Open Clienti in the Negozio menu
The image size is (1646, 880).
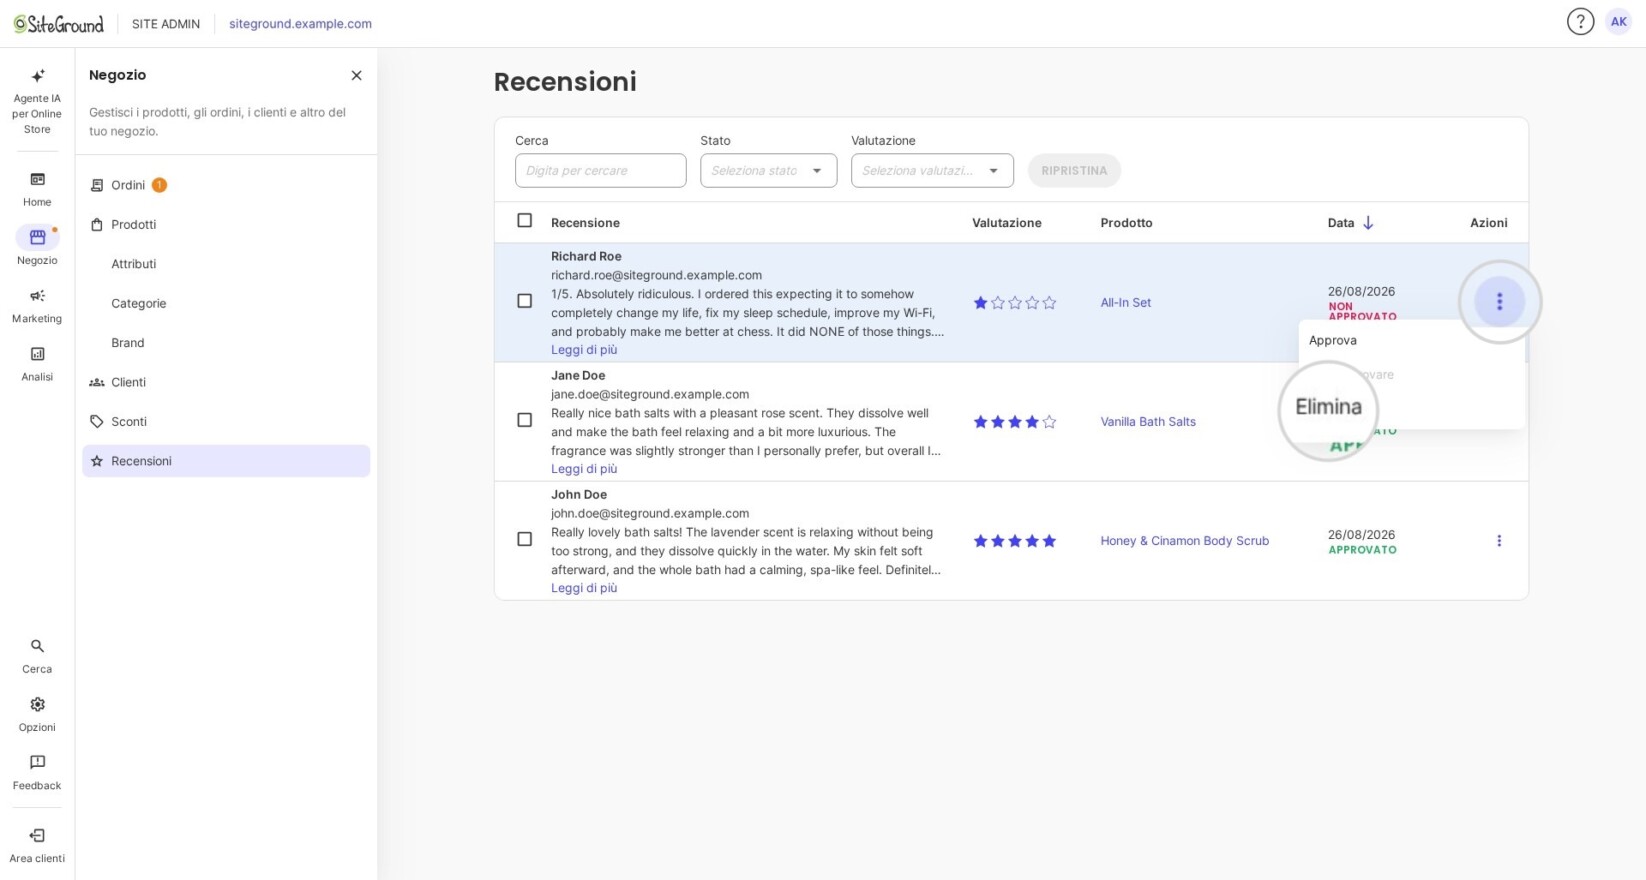128,382
